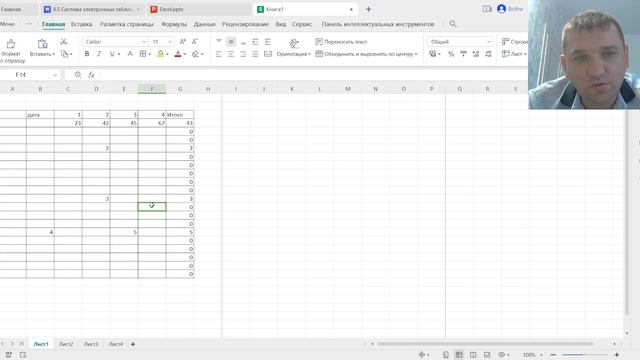This screenshot has width=640, height=360.
Task: Click the ribbon search magnifier icon
Action: coord(453,24)
